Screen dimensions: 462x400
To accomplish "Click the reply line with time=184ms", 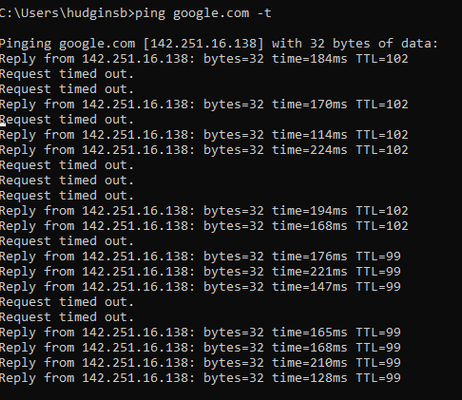I will click(204, 59).
